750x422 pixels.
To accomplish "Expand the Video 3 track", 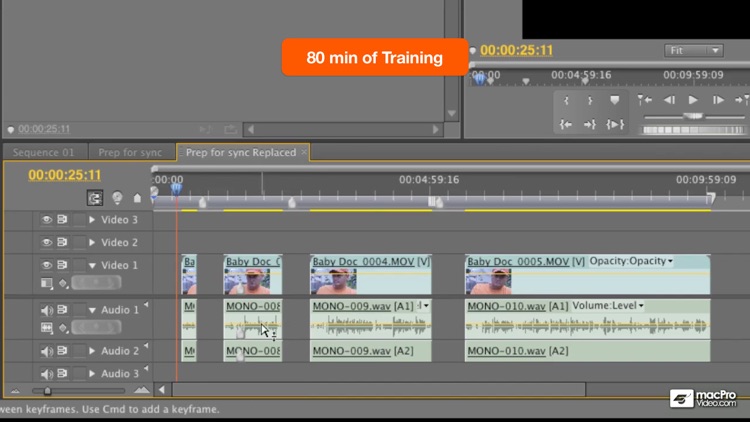I will [92, 220].
